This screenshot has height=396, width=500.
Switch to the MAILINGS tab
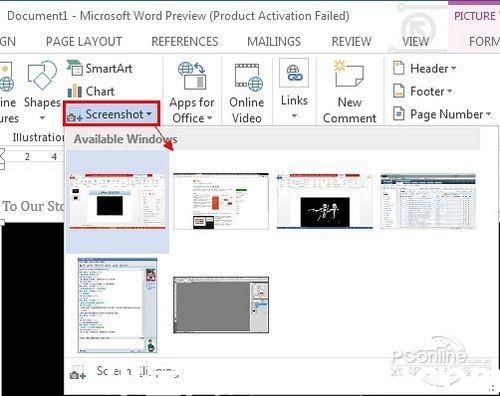pyautogui.click(x=274, y=42)
